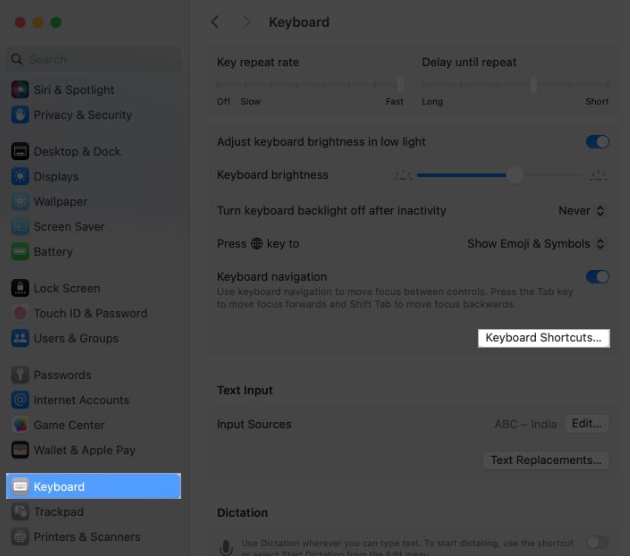This screenshot has width=630, height=556.
Task: Click the Keyboard Shortcuts... button
Action: click(543, 338)
